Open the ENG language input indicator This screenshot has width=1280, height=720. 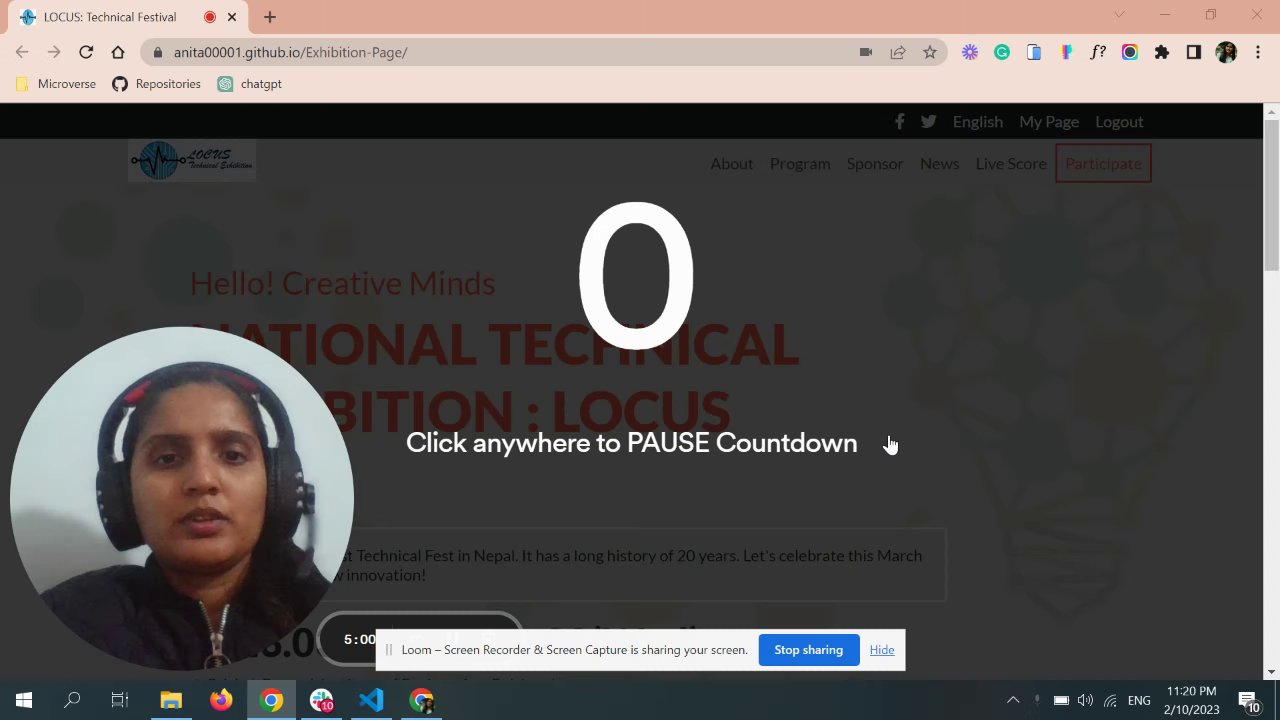click(1139, 700)
